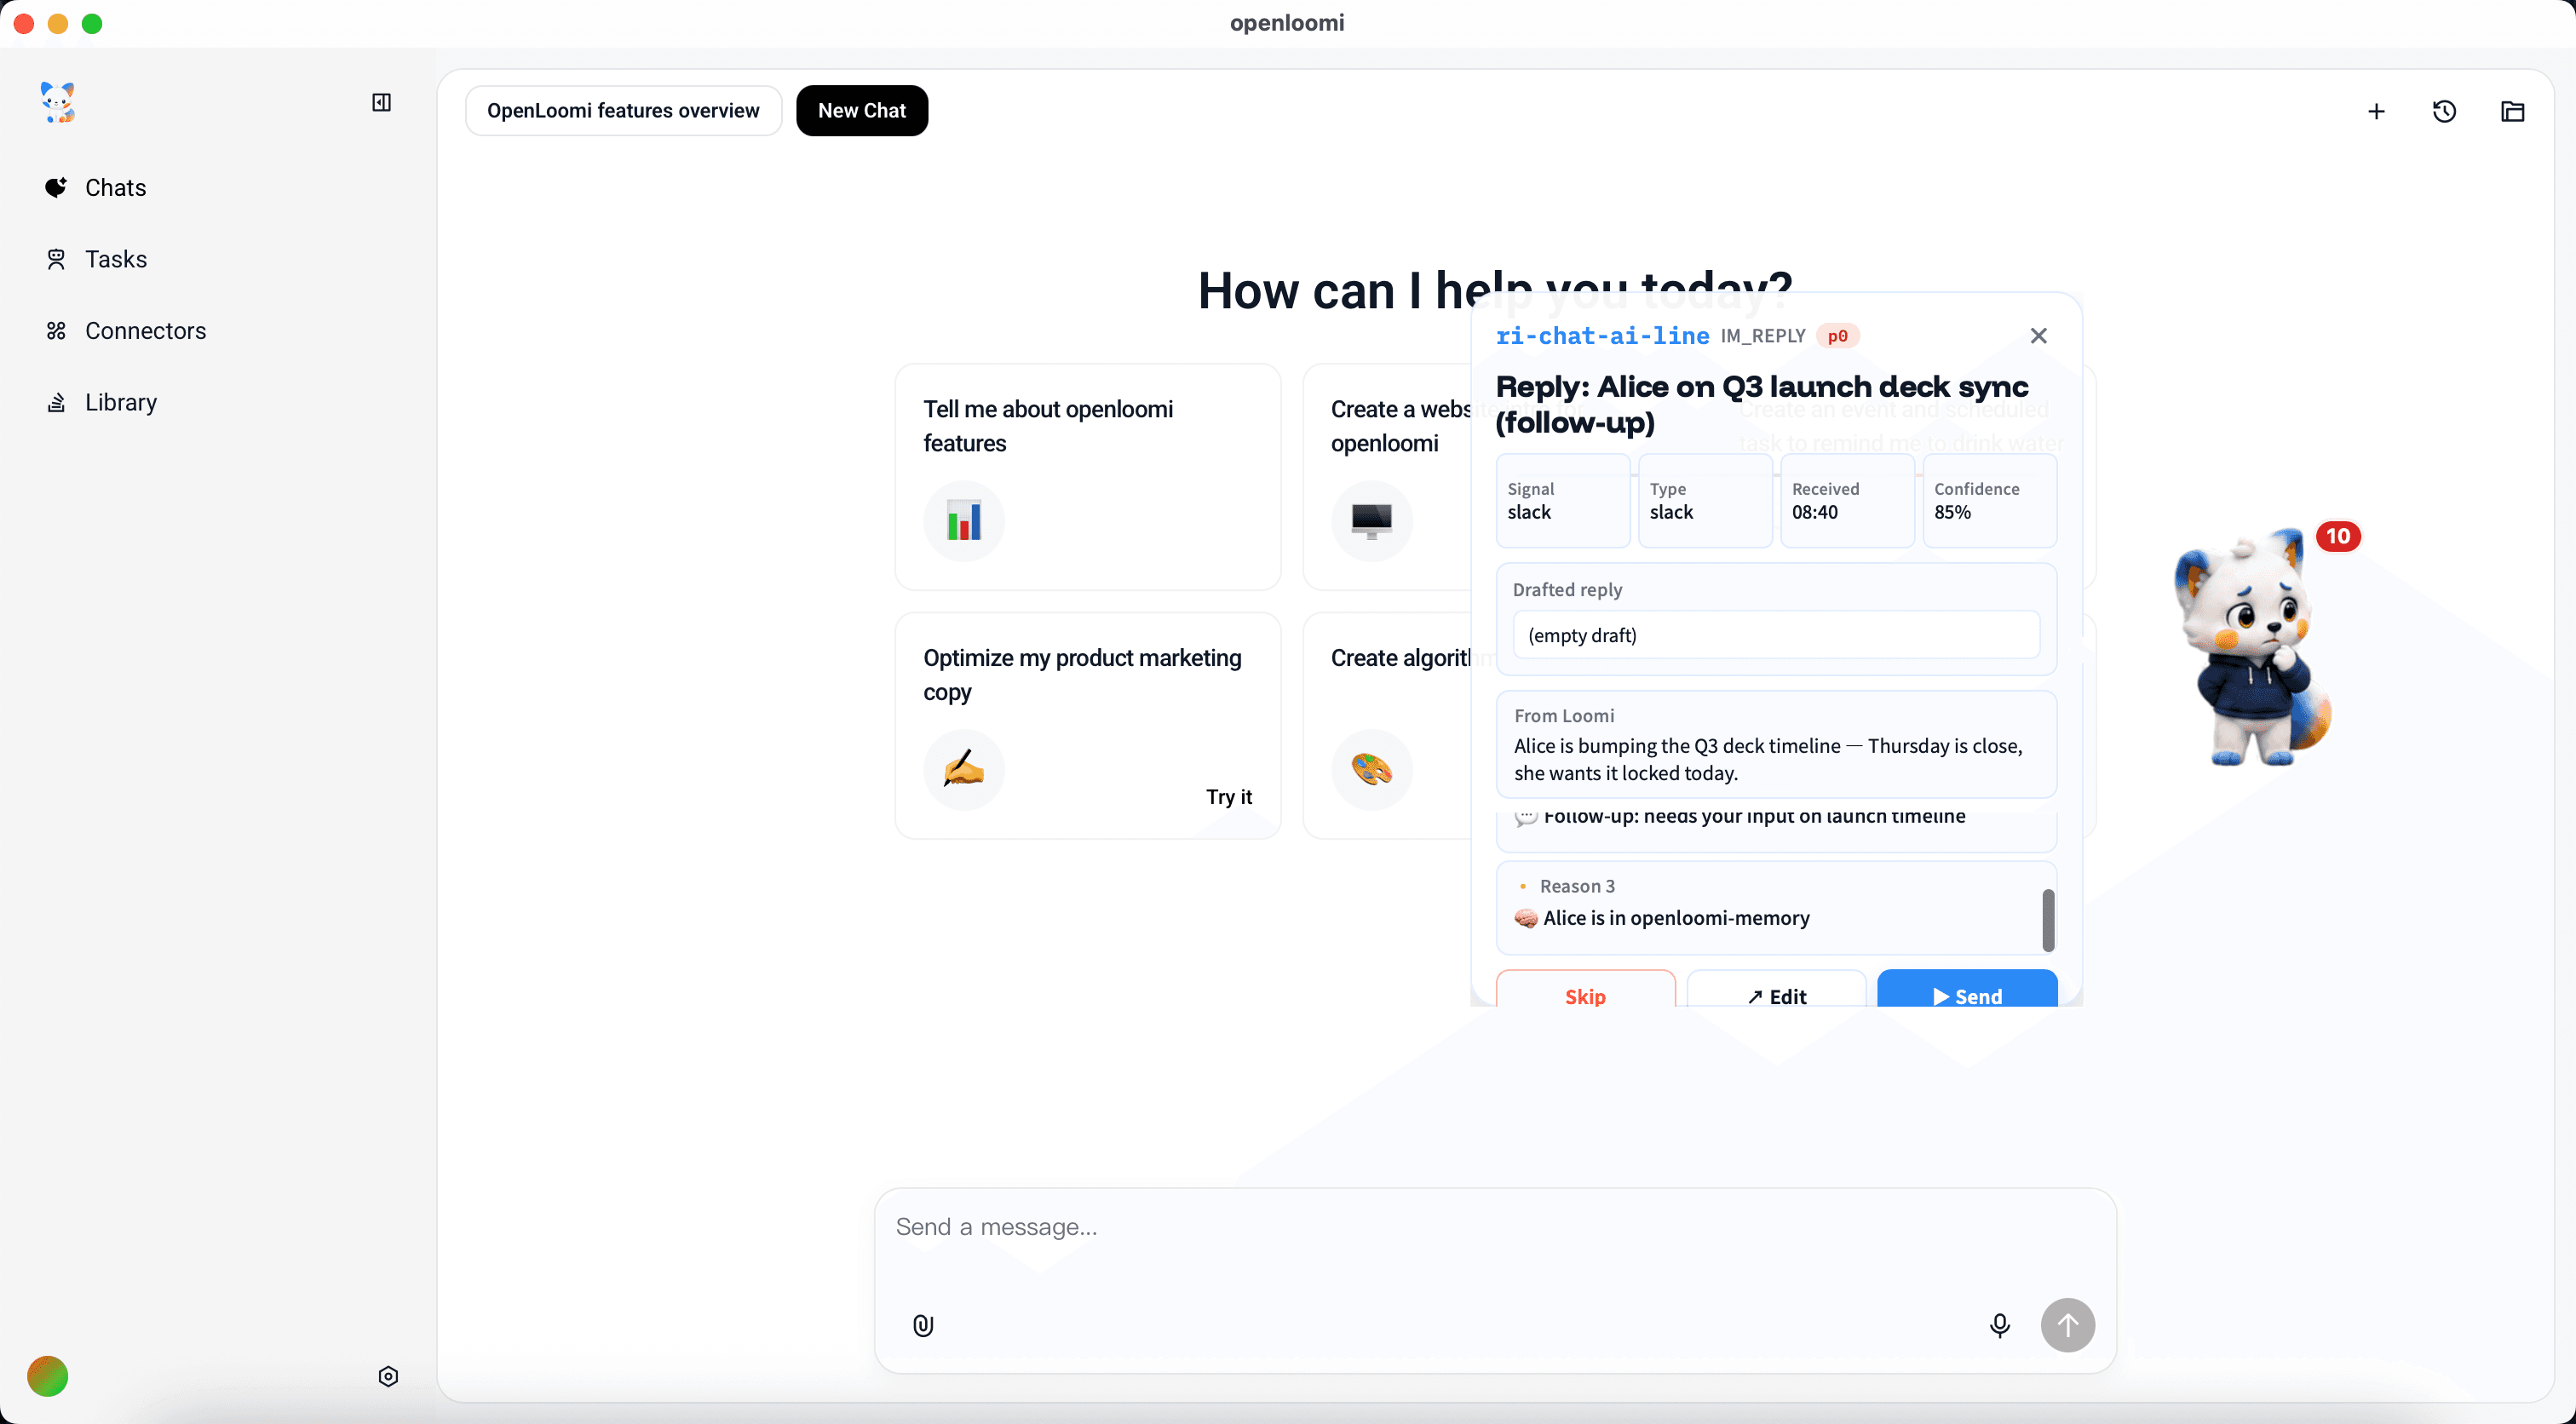Submit message with up arrow button

pos(2067,1325)
